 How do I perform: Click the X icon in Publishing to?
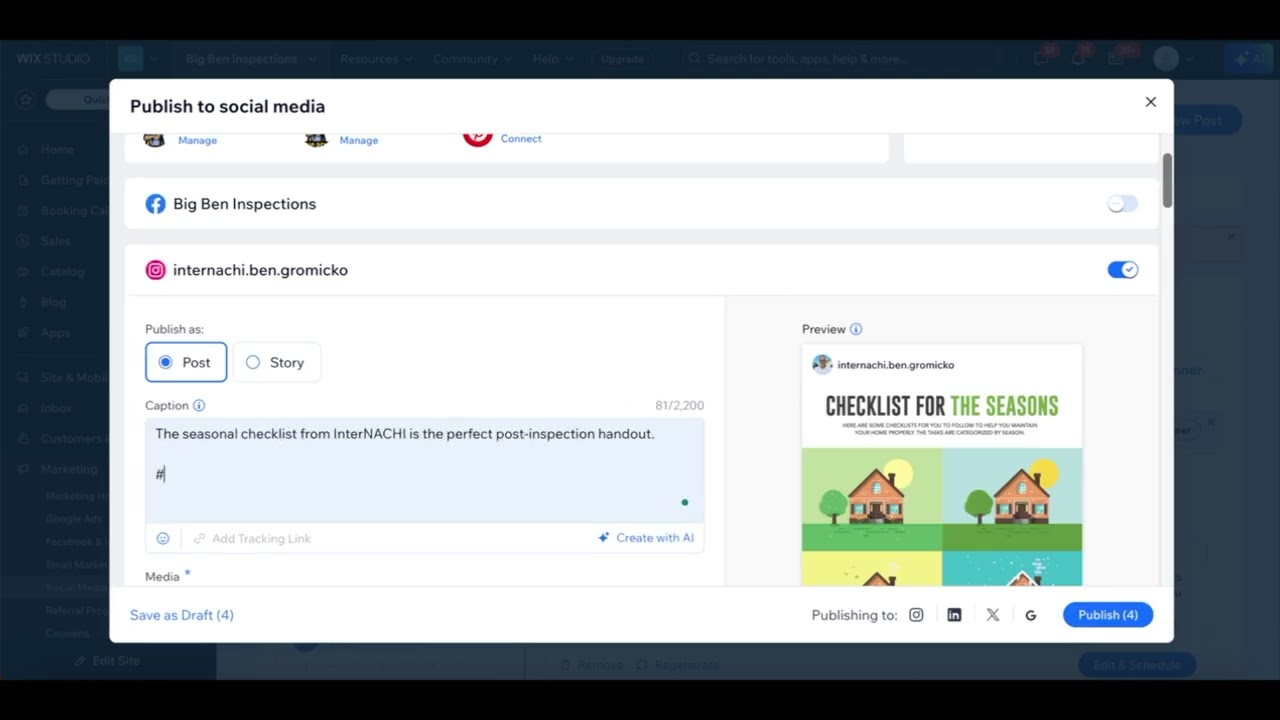tap(993, 615)
